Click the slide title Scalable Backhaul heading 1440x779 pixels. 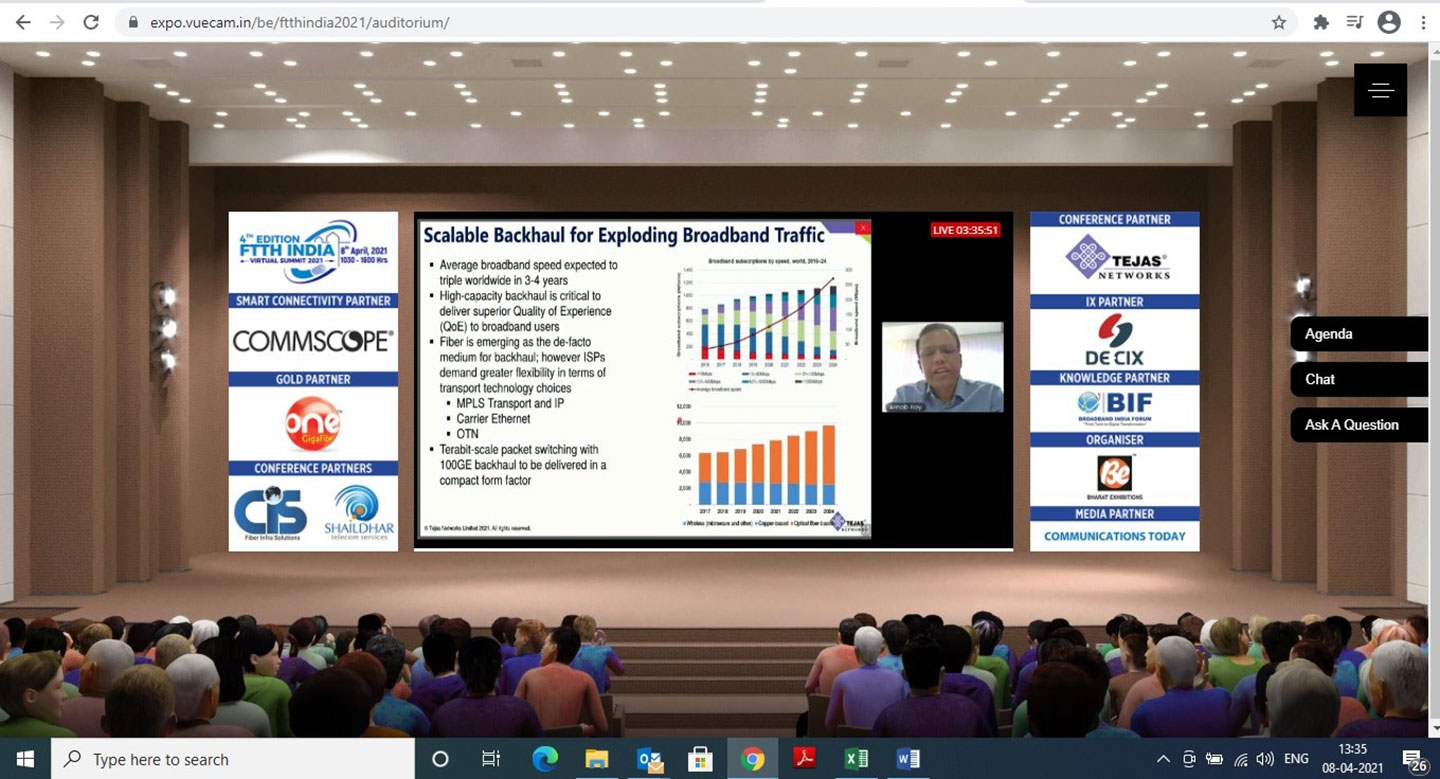point(624,236)
